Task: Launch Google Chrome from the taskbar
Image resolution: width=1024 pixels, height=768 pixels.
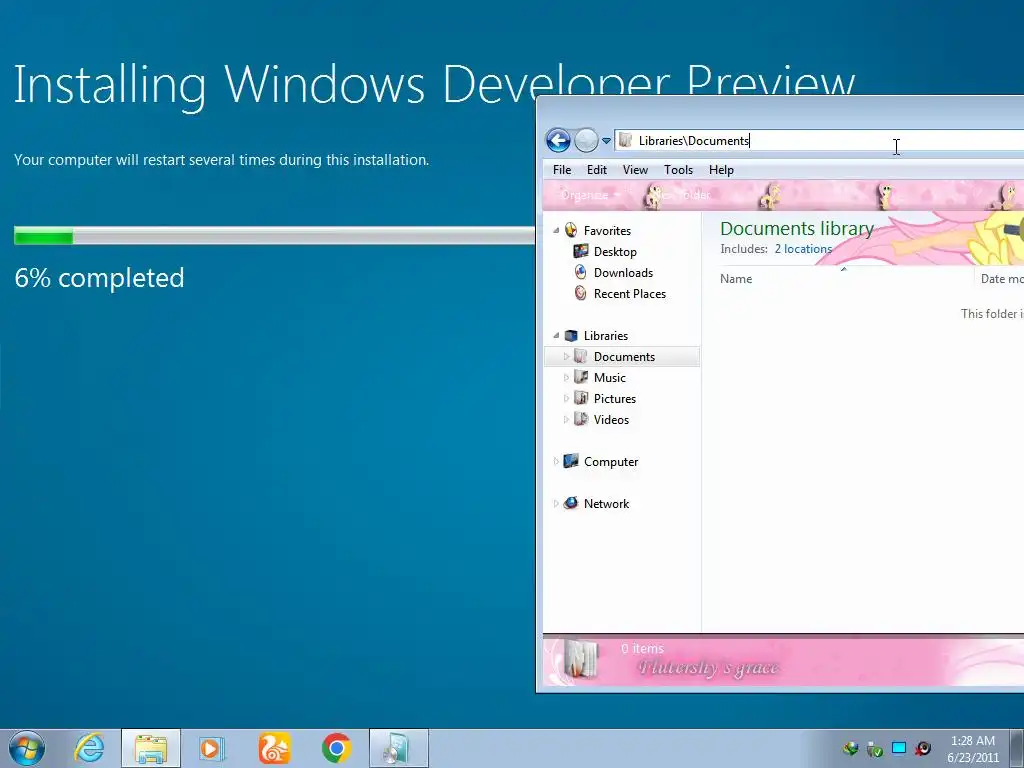Action: (x=336, y=748)
